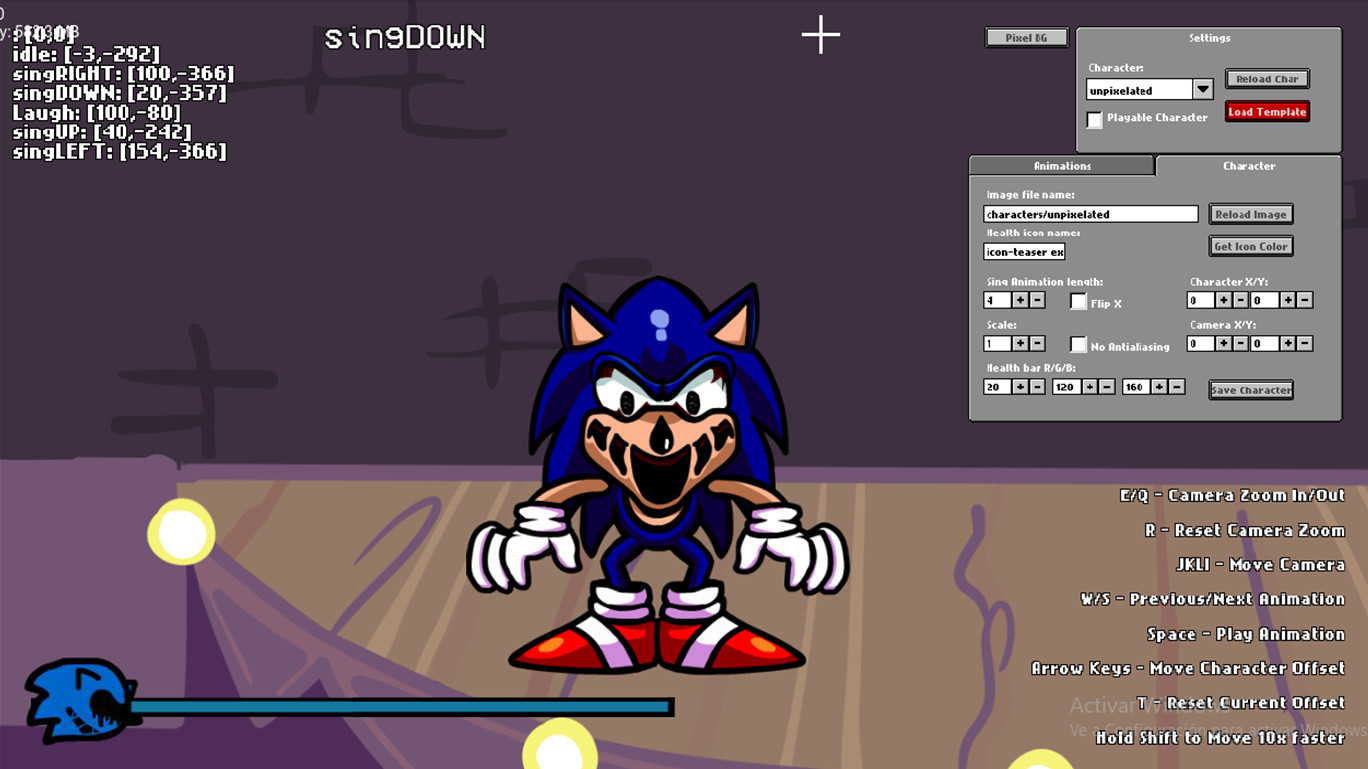Click 'Arrow Keys - Move Character Offset' hint
Image resolution: width=1368 pixels, height=769 pixels.
(1188, 669)
